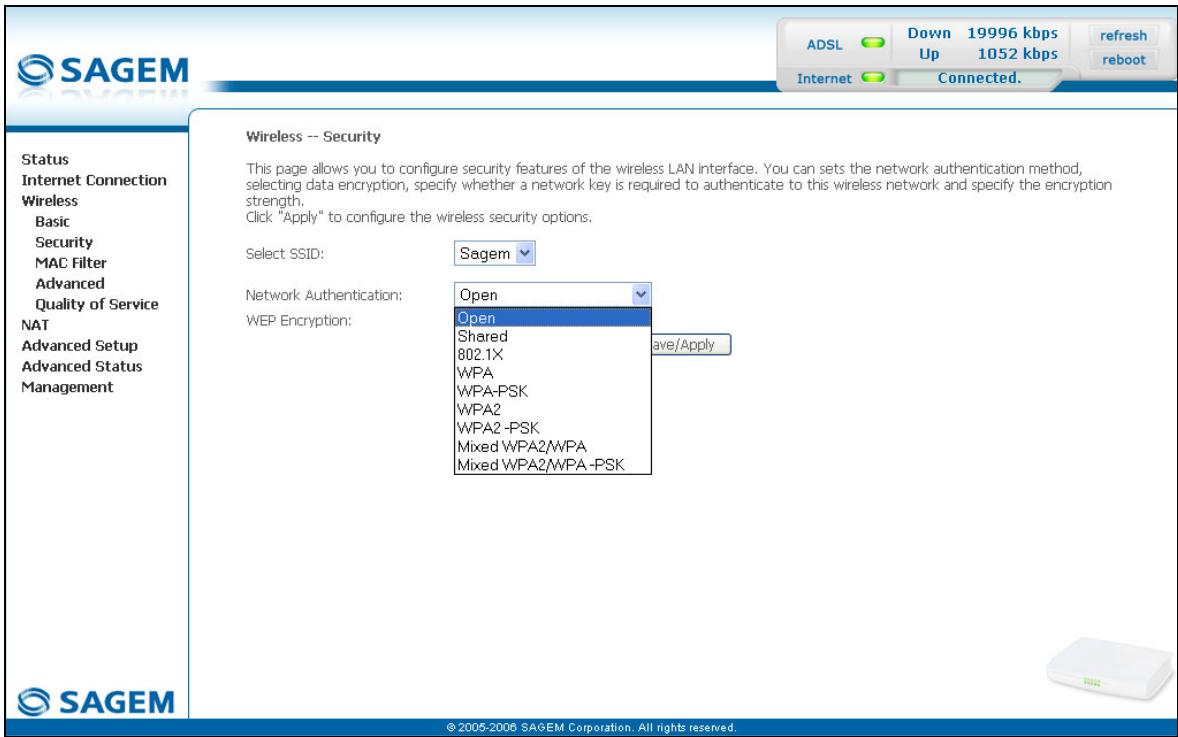1178x737 pixels.
Task: Click the Wireless -- Security heading
Action: pyautogui.click(x=313, y=137)
